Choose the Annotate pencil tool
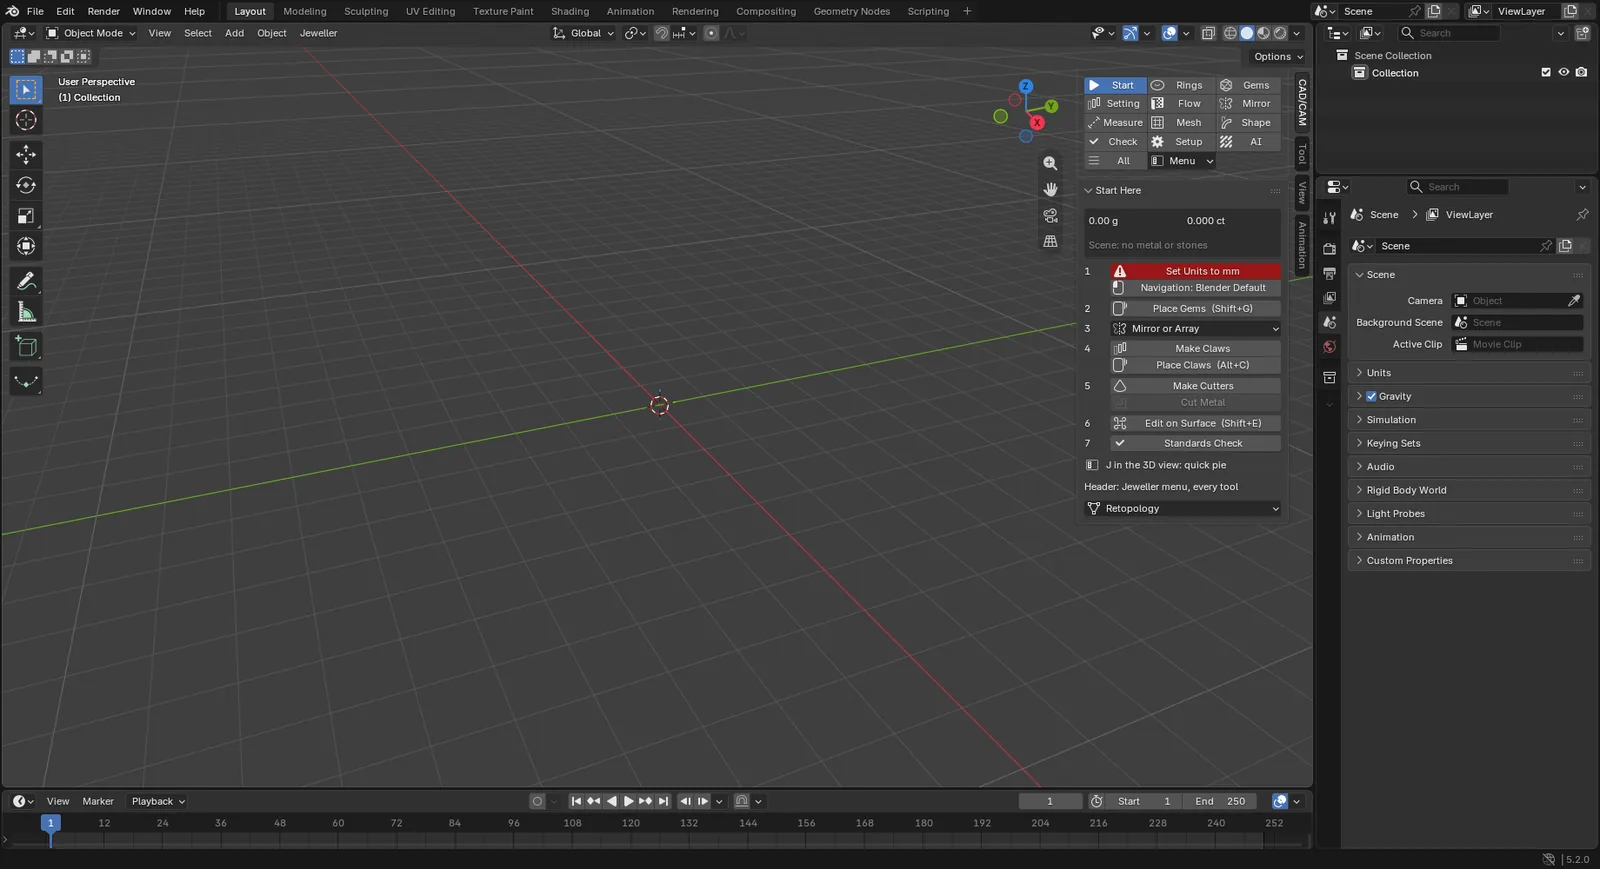 [26, 281]
